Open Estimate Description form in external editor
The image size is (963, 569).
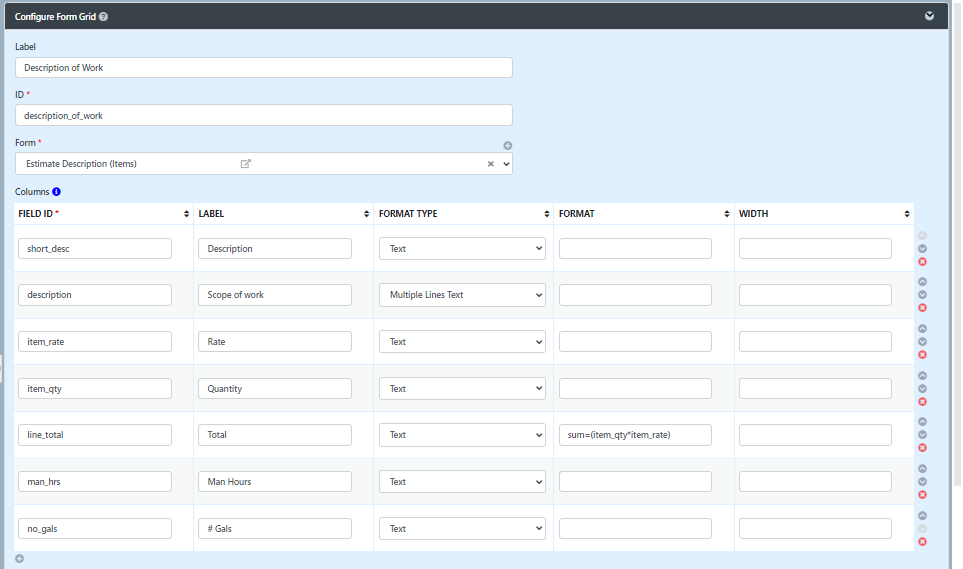(x=246, y=163)
